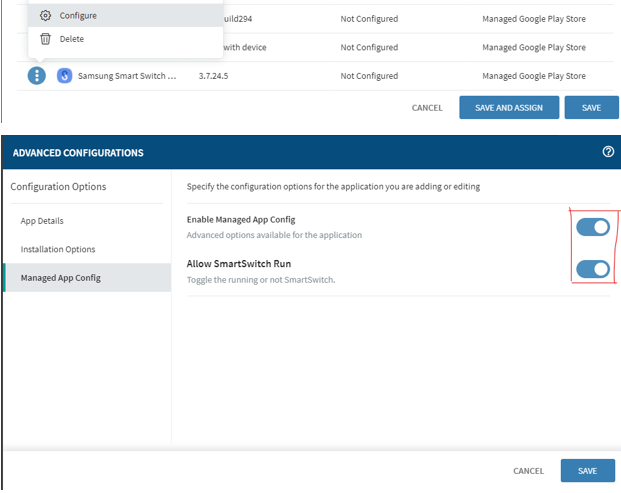Click Managed Google Play Store in Samsung row
This screenshot has width=621, height=493.
pyautogui.click(x=533, y=76)
